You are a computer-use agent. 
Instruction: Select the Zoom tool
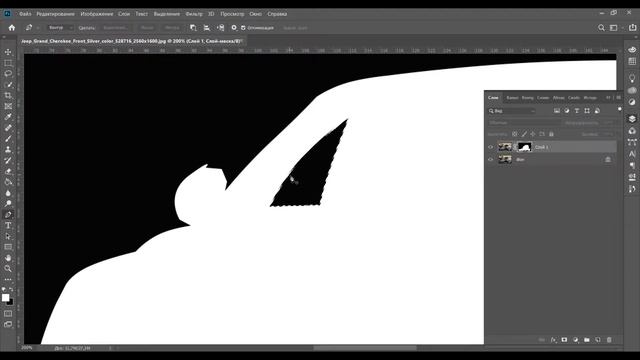8,269
